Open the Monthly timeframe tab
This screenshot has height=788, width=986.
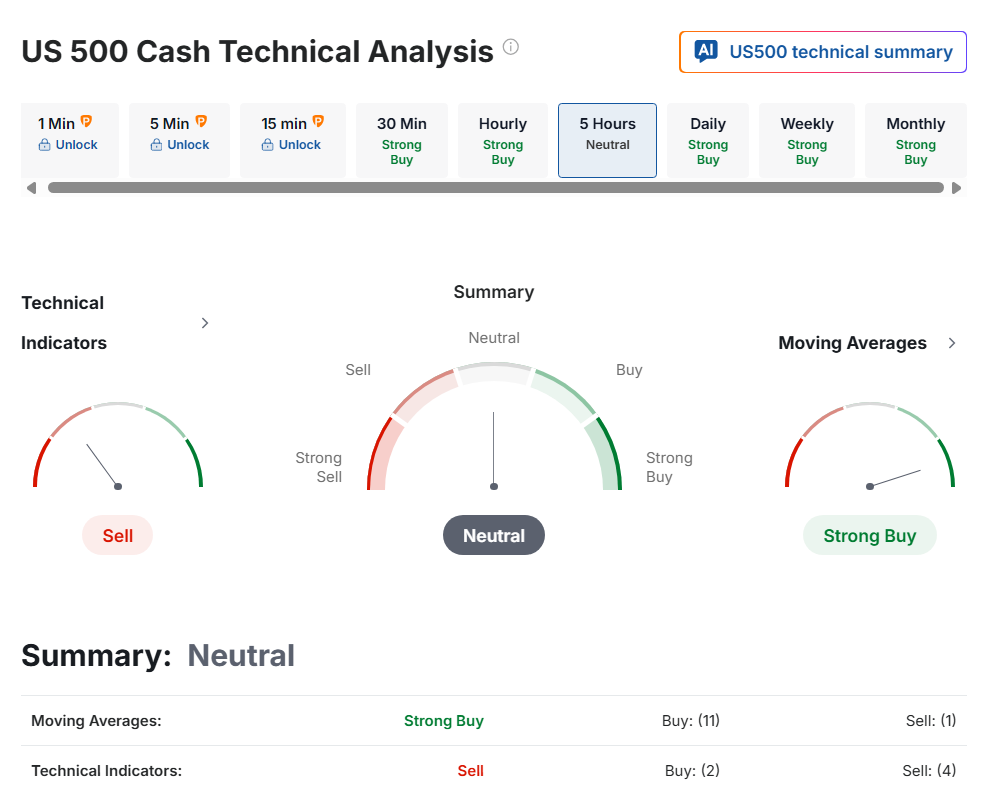coord(915,140)
